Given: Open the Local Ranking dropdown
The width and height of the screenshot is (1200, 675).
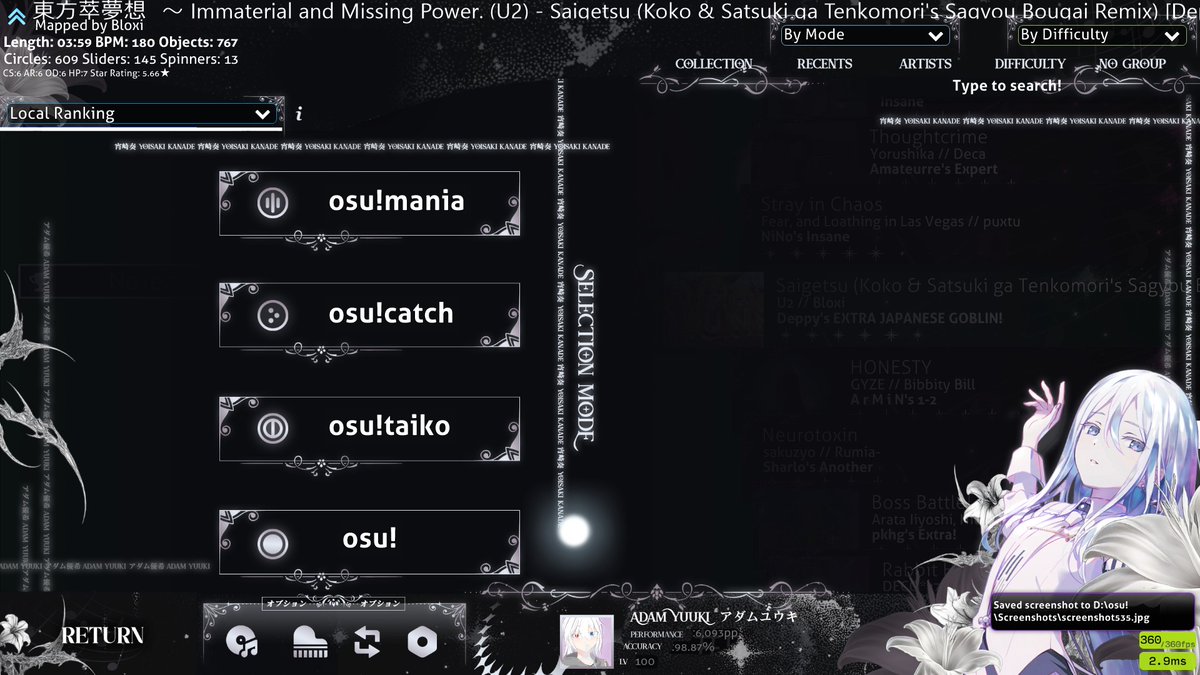Looking at the screenshot, I should point(139,114).
